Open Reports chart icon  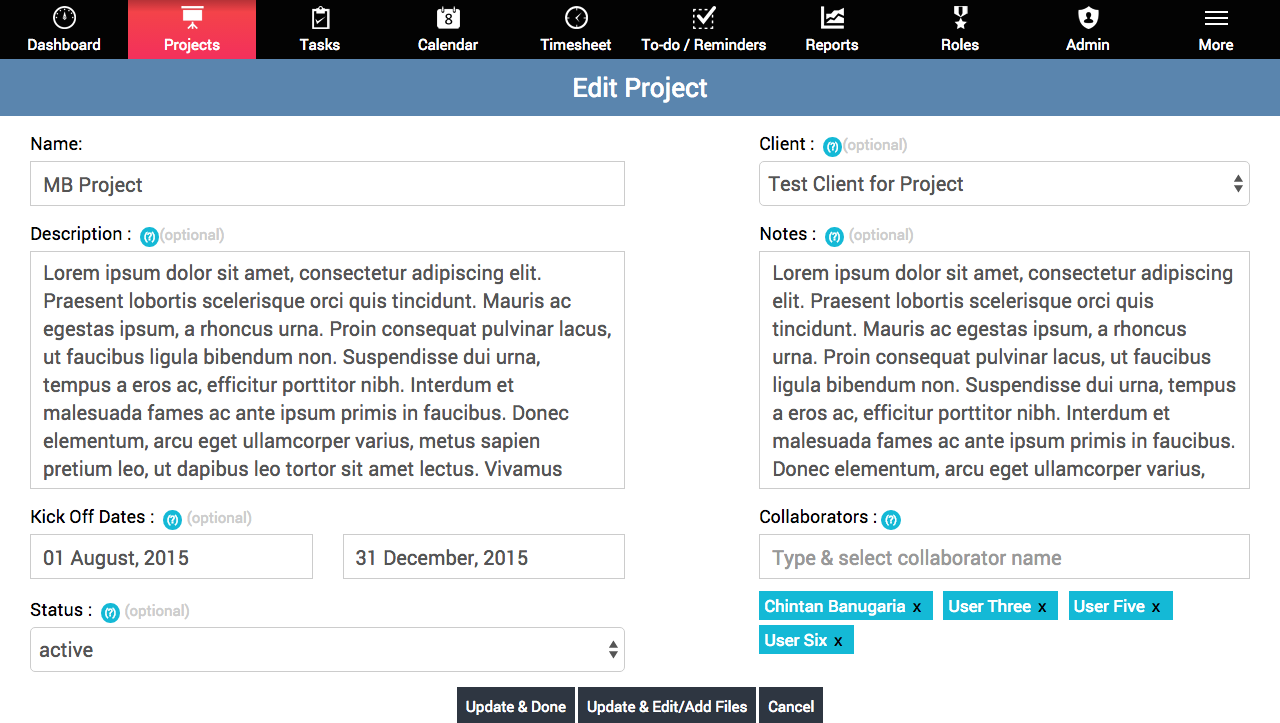pos(832,18)
